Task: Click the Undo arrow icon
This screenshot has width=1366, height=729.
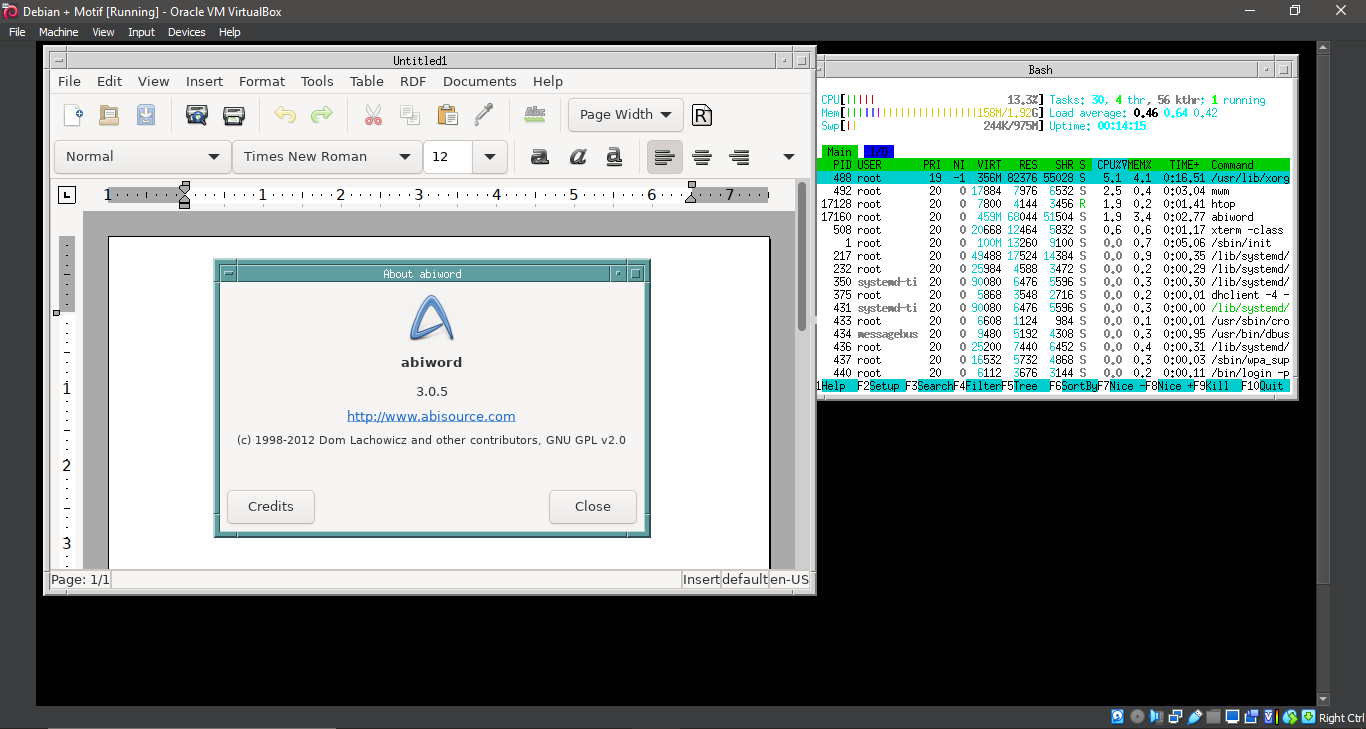Action: tap(285, 115)
